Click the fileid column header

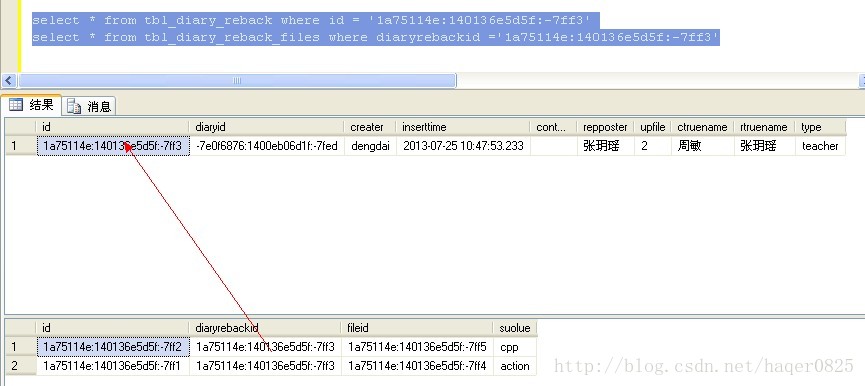417,328
